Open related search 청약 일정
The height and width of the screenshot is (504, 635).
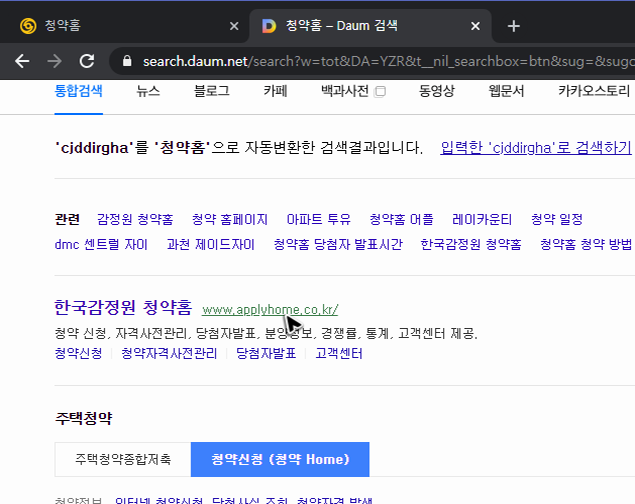[x=557, y=219]
